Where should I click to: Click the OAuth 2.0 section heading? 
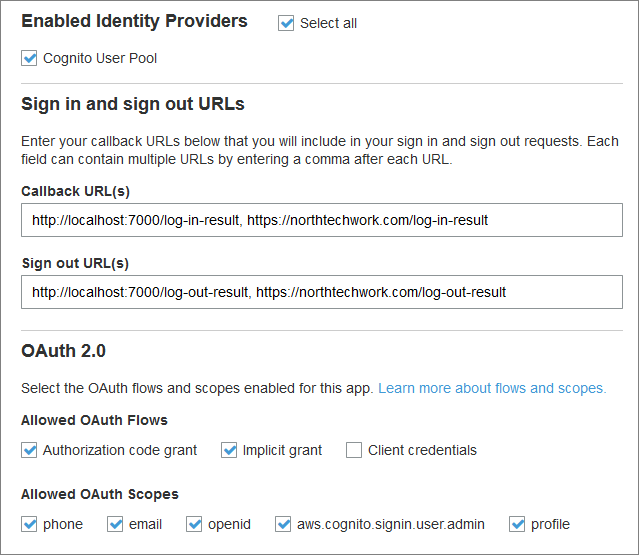64,351
